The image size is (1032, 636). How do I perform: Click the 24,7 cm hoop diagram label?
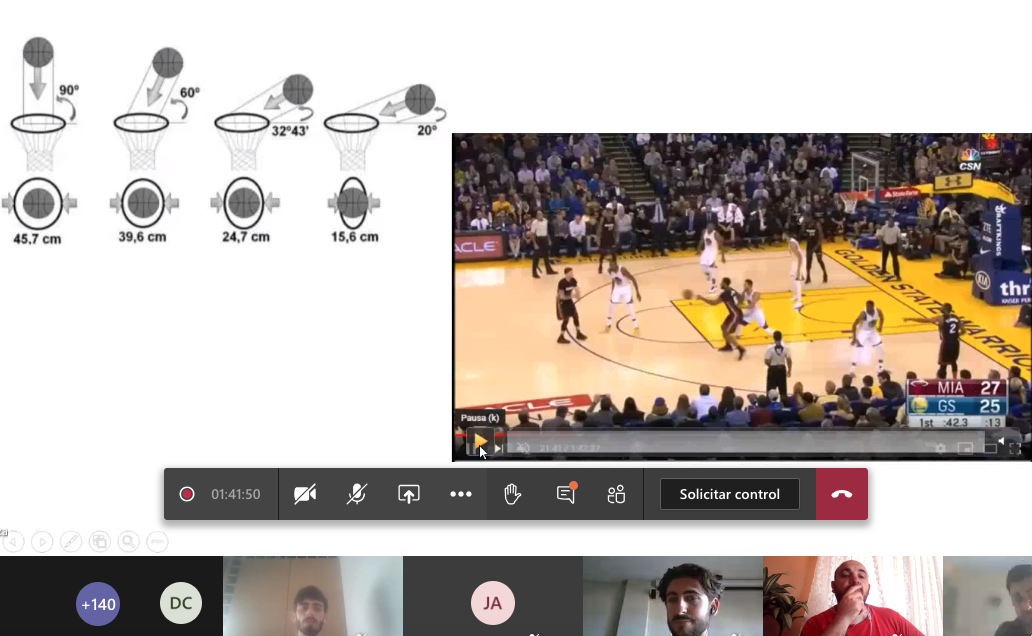[245, 236]
